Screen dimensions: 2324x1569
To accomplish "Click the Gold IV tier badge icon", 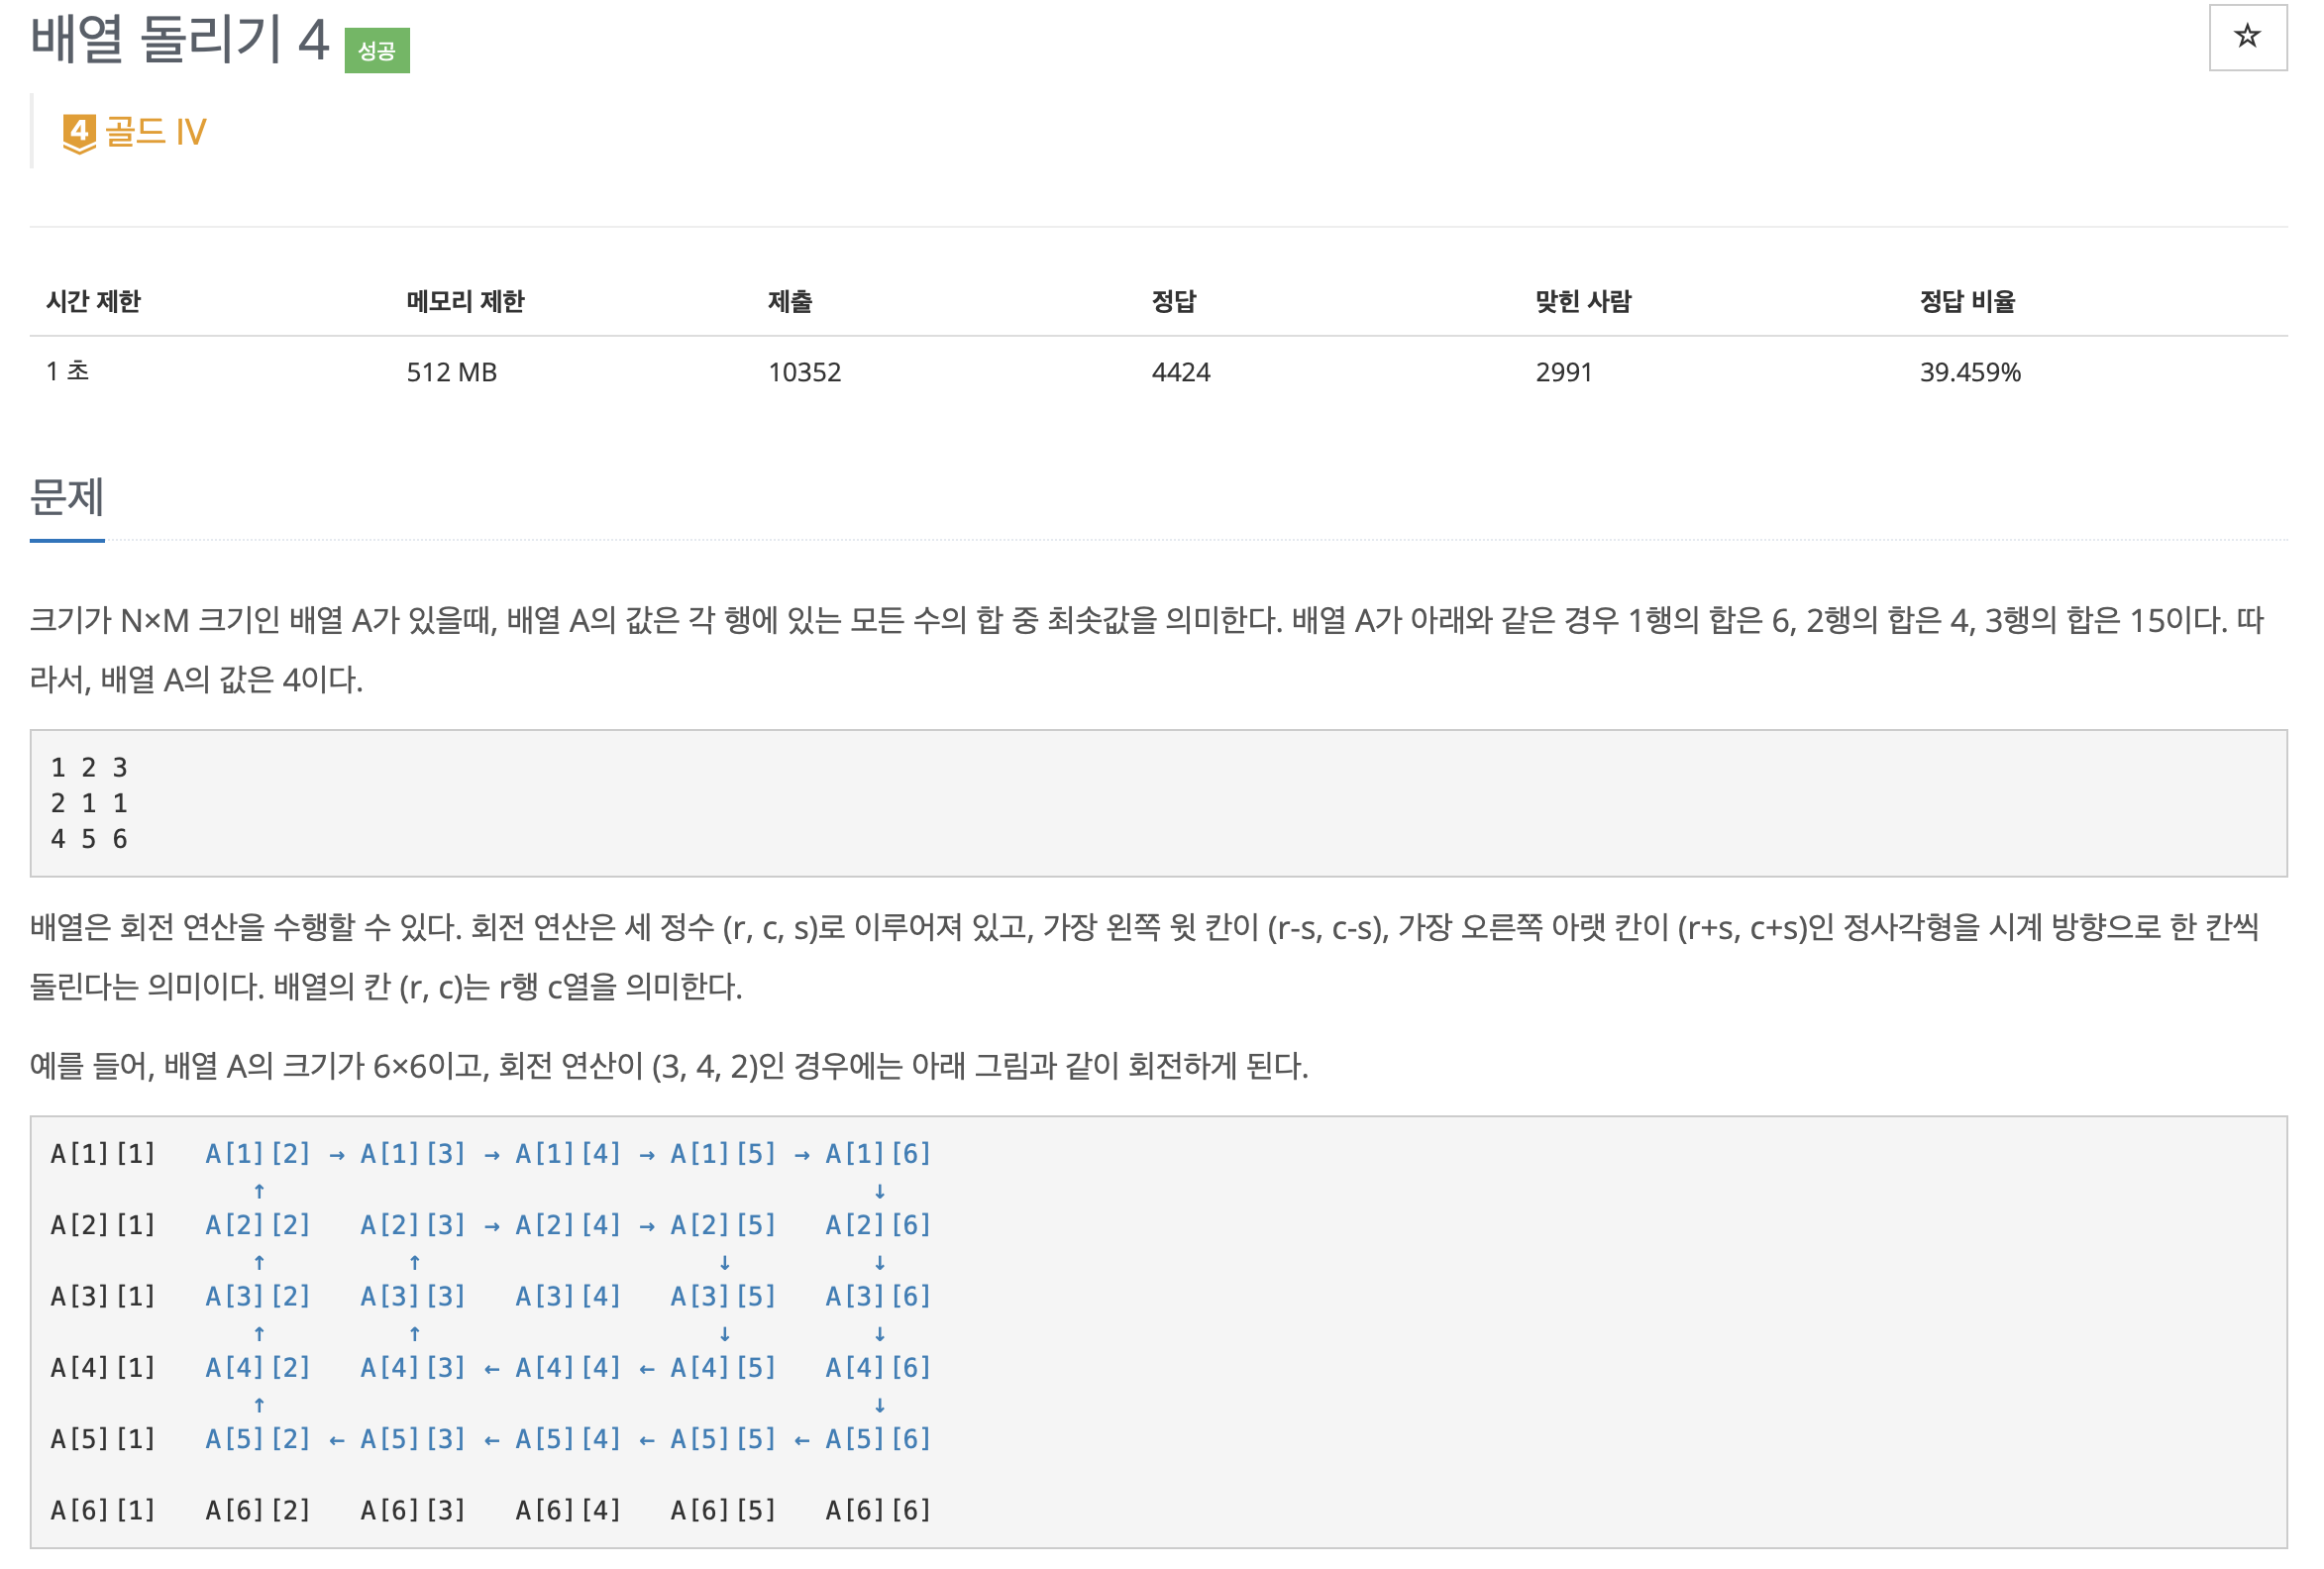I will (79, 133).
